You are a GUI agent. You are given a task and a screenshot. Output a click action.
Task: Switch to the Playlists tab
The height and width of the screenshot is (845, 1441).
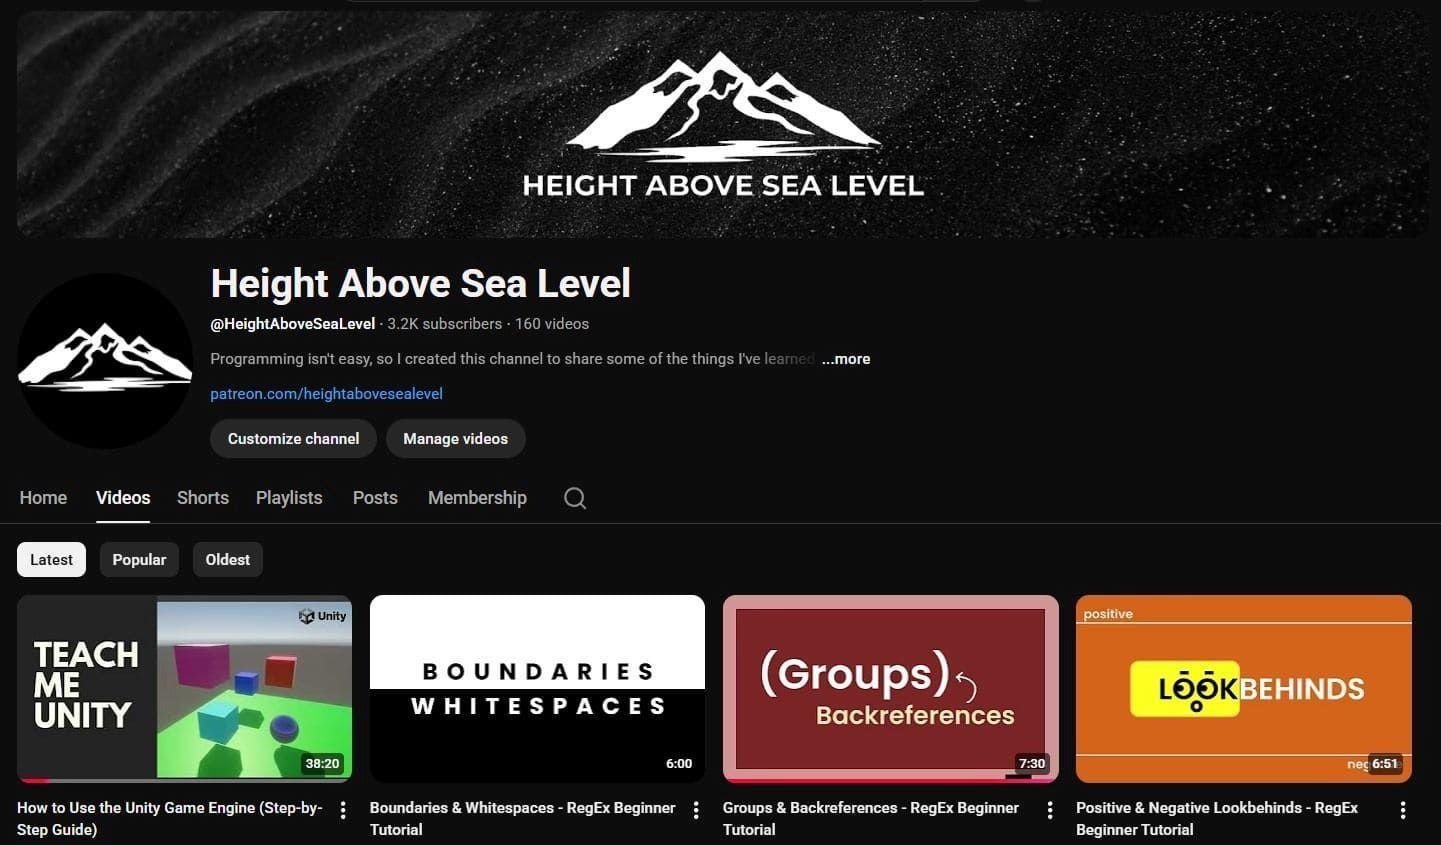(x=289, y=498)
